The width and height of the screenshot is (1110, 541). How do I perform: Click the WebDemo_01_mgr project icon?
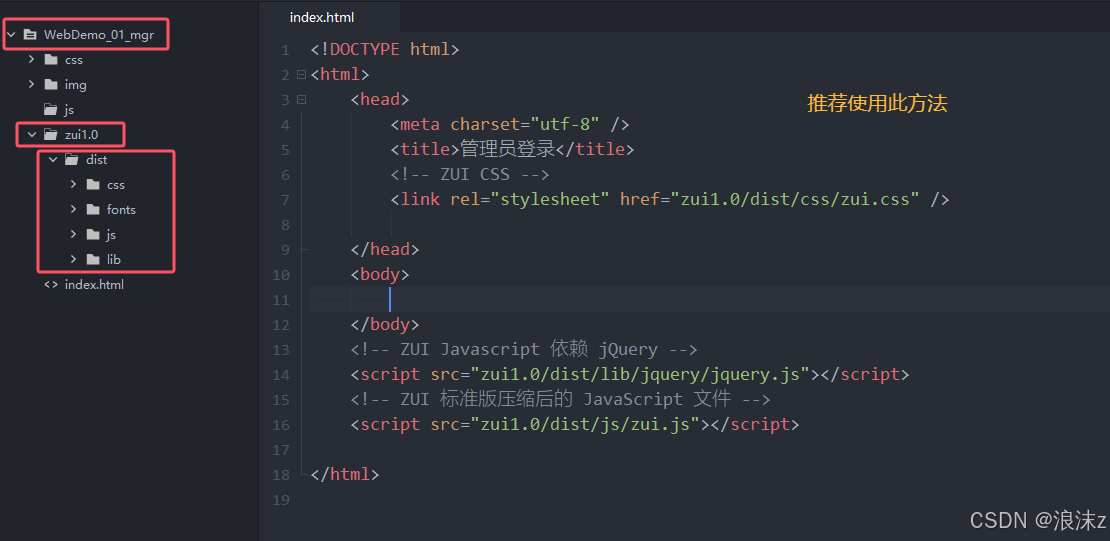tap(30, 34)
